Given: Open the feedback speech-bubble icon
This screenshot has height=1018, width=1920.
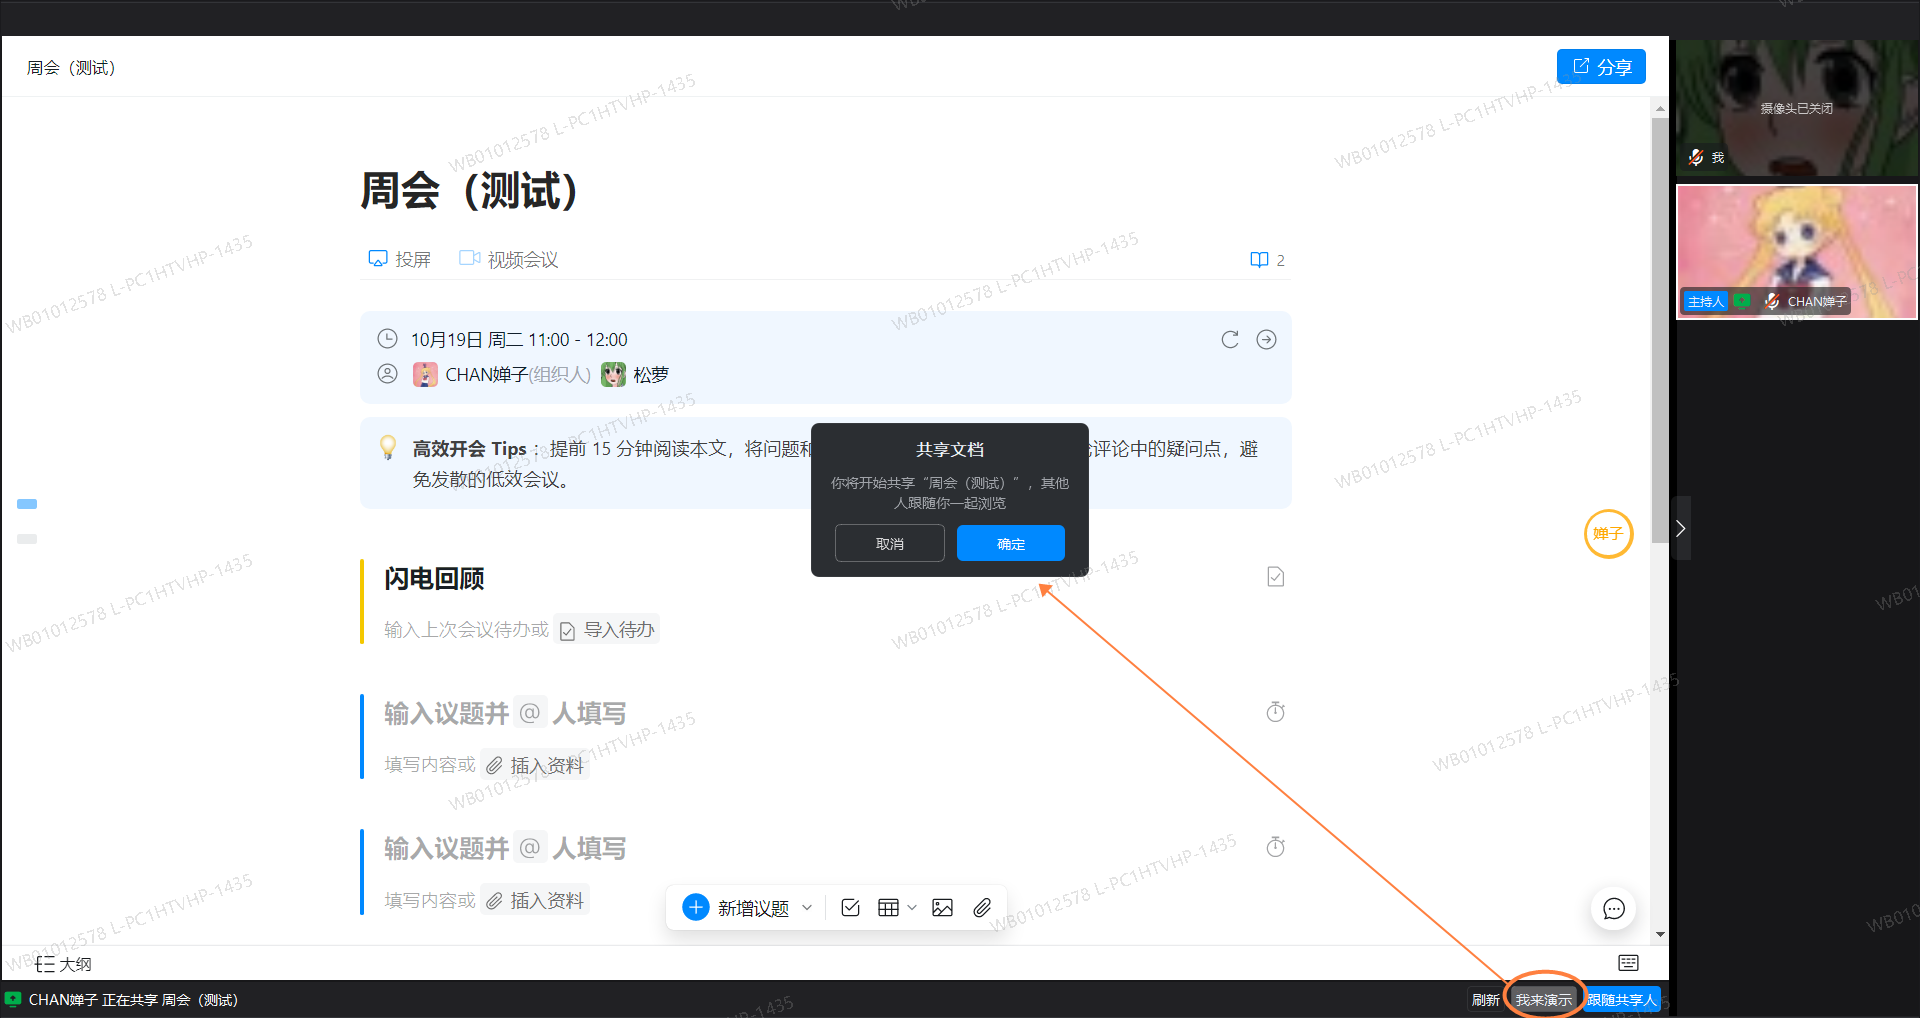Looking at the screenshot, I should pyautogui.click(x=1613, y=909).
